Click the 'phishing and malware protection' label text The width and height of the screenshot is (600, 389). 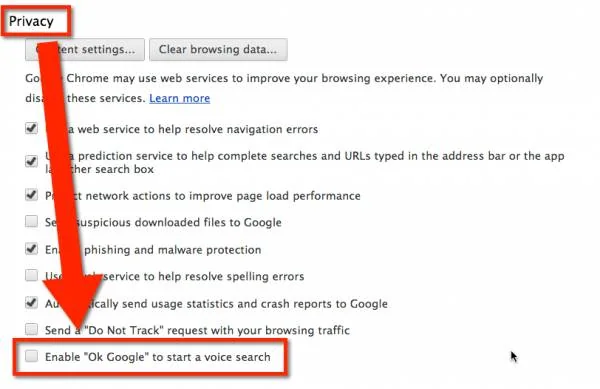point(173,250)
